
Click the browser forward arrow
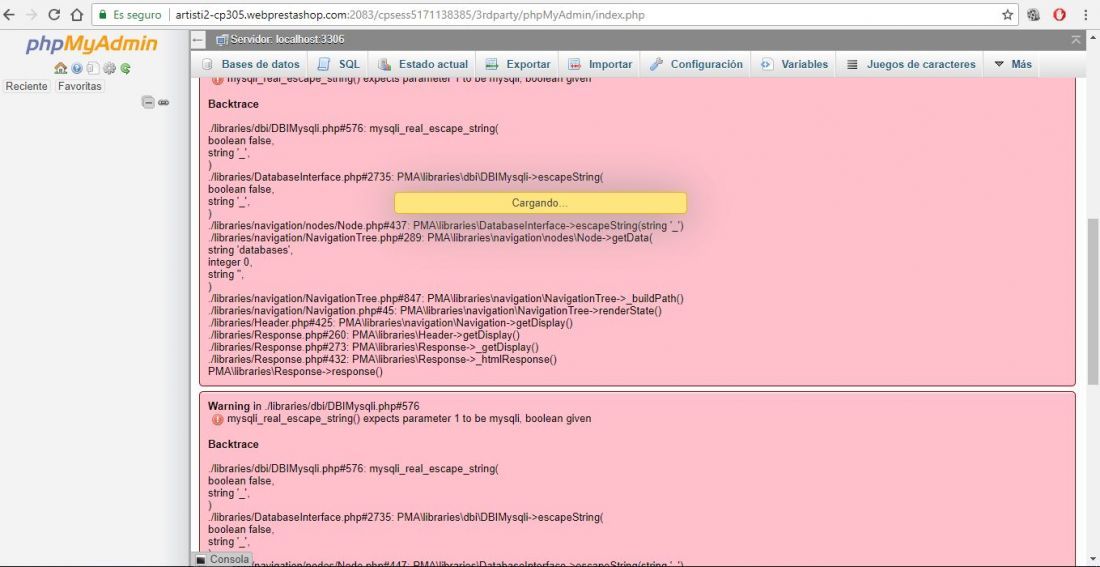(x=32, y=15)
